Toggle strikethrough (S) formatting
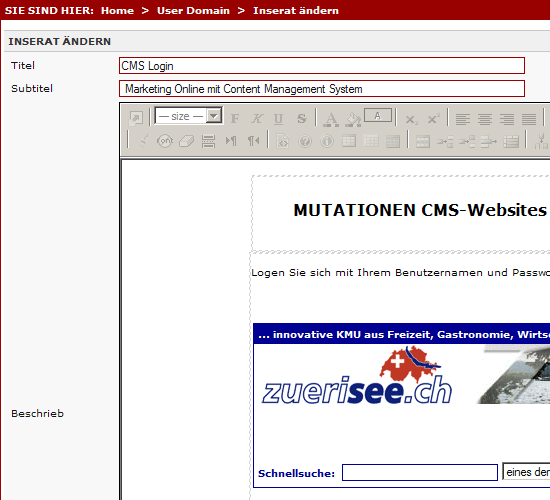 click(301, 119)
